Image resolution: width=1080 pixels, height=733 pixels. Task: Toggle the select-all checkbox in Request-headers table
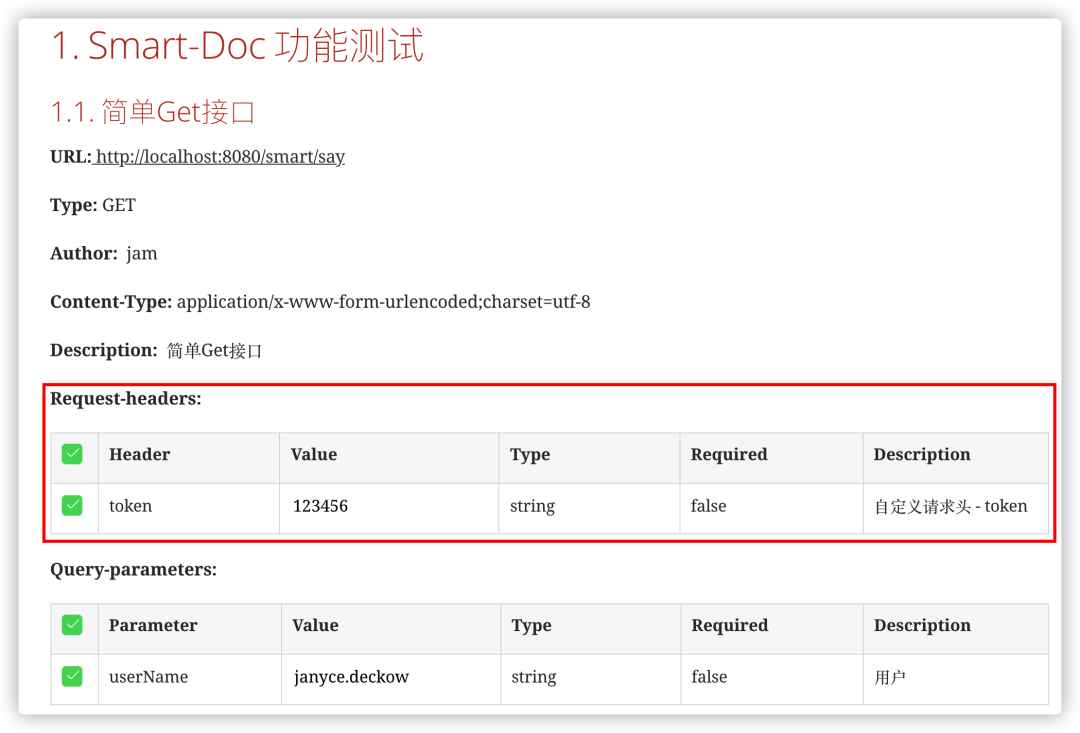[x=72, y=455]
